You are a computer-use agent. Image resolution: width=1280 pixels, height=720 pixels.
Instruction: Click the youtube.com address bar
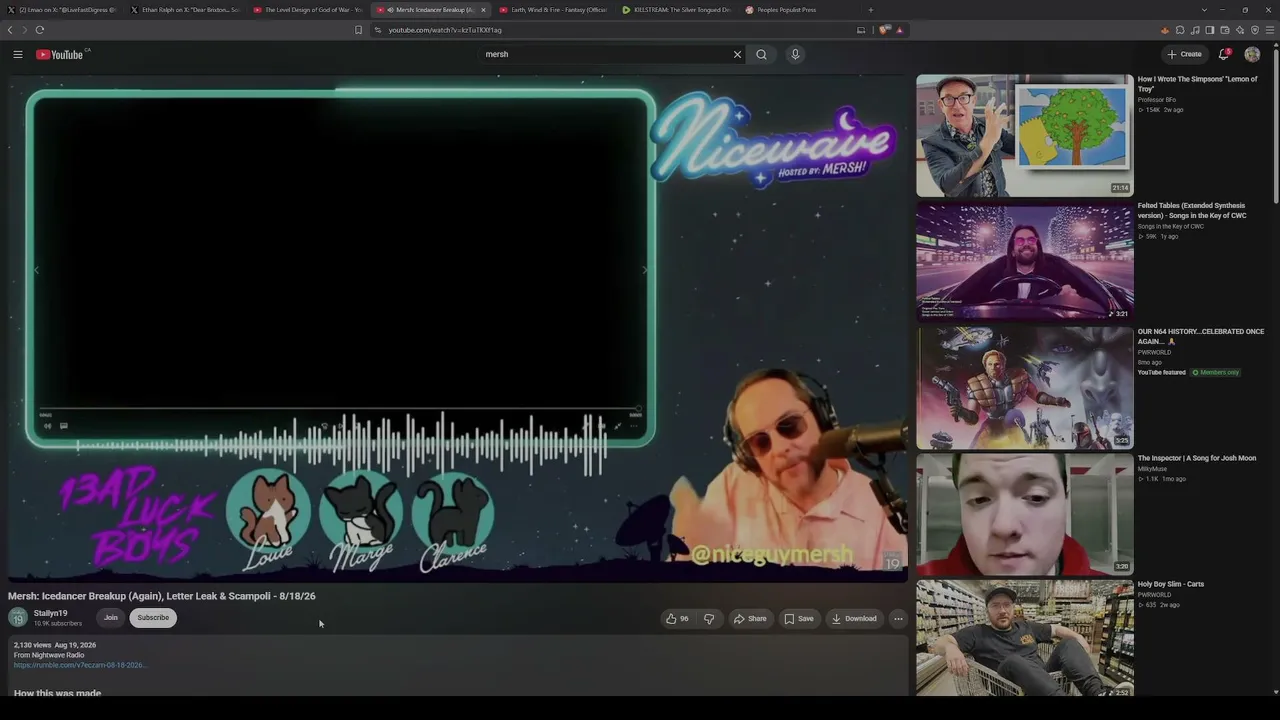(x=610, y=30)
